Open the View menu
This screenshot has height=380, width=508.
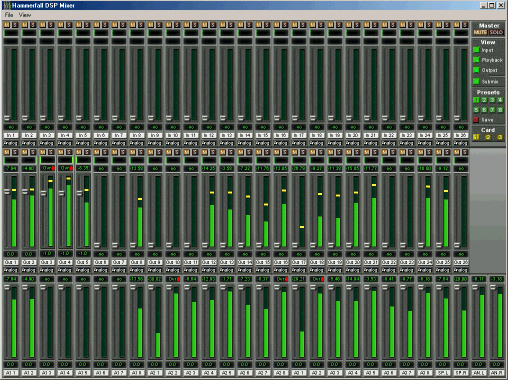click(x=25, y=15)
